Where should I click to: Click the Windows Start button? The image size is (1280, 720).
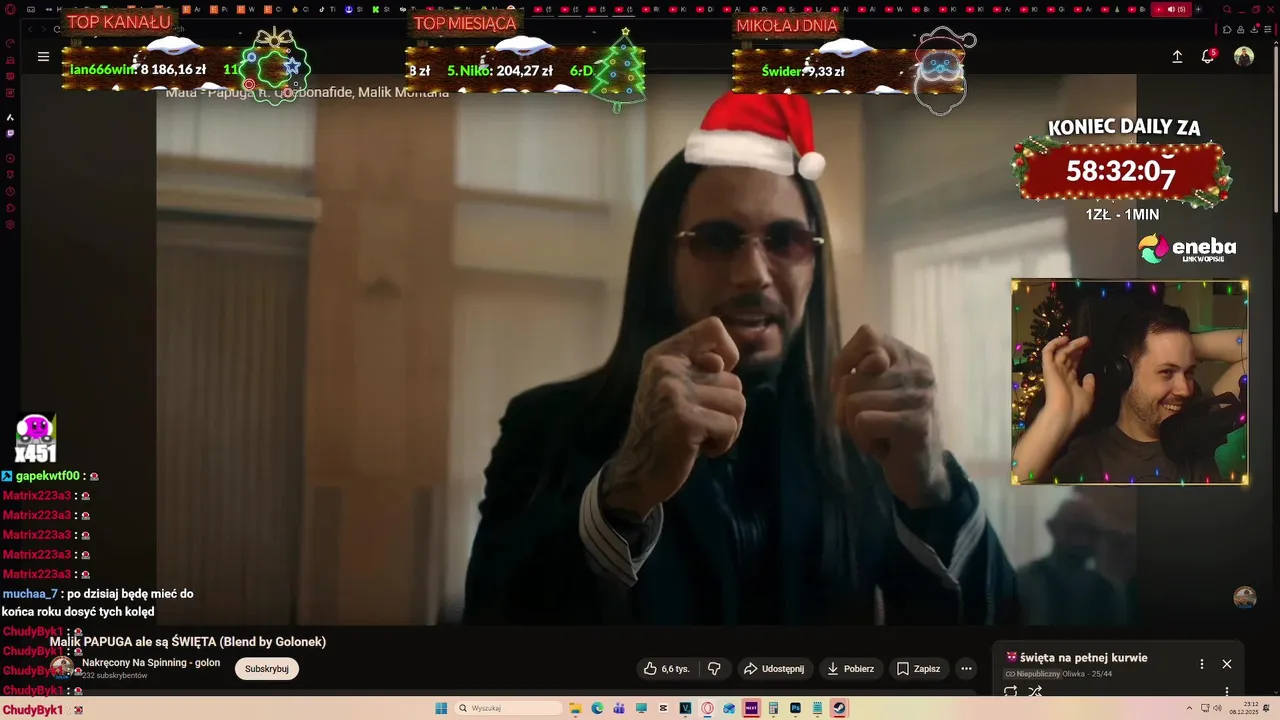tap(441, 708)
